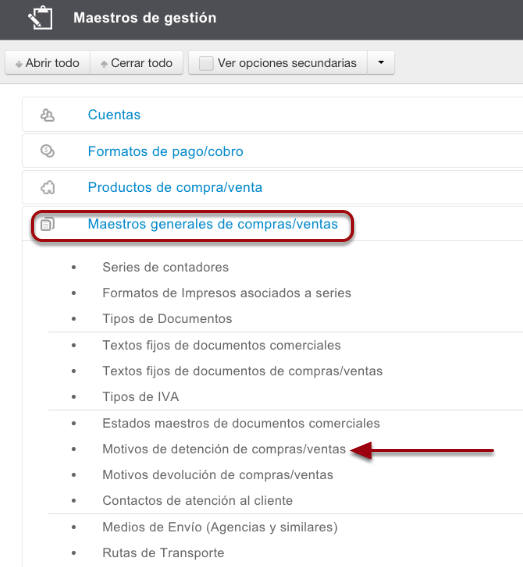Select Tipos de IVA
The width and height of the screenshot is (523, 567).
(x=141, y=397)
